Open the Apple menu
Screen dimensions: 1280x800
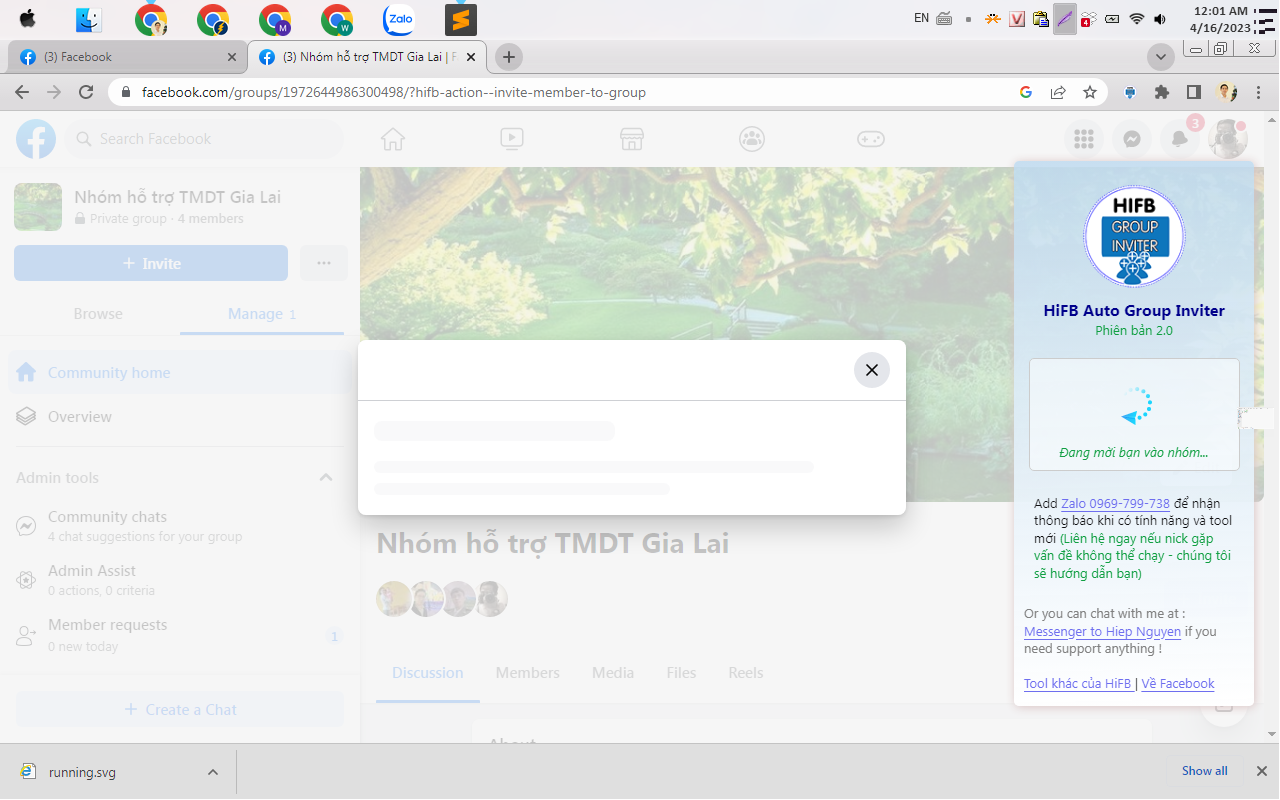(x=27, y=19)
